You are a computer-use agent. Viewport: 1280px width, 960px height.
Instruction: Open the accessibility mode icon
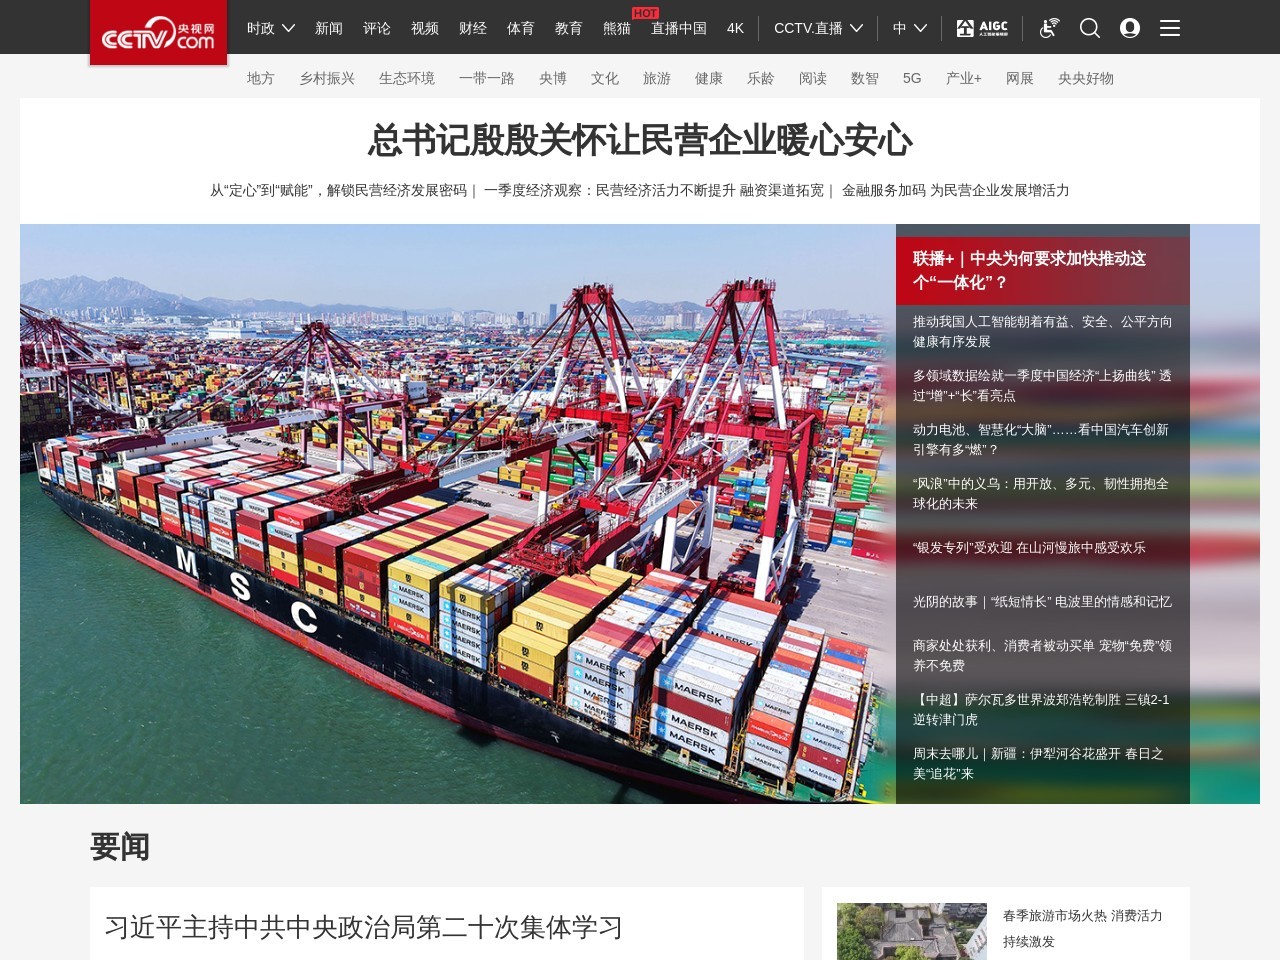tap(1049, 28)
